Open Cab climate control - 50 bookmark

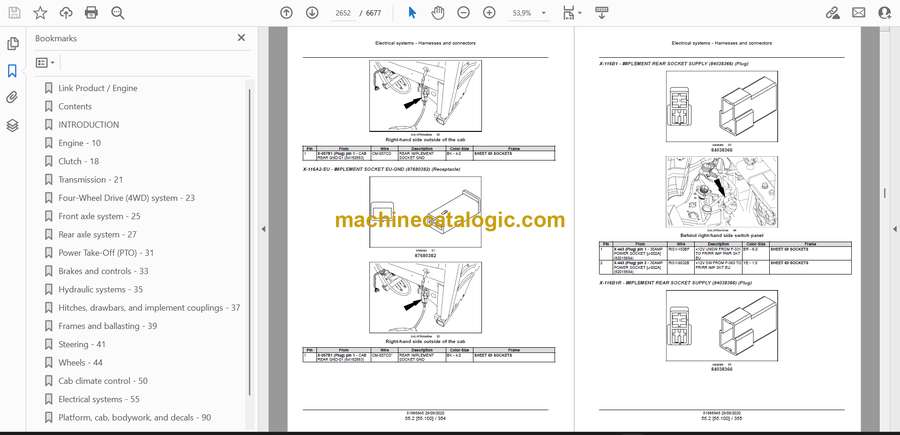coord(103,380)
